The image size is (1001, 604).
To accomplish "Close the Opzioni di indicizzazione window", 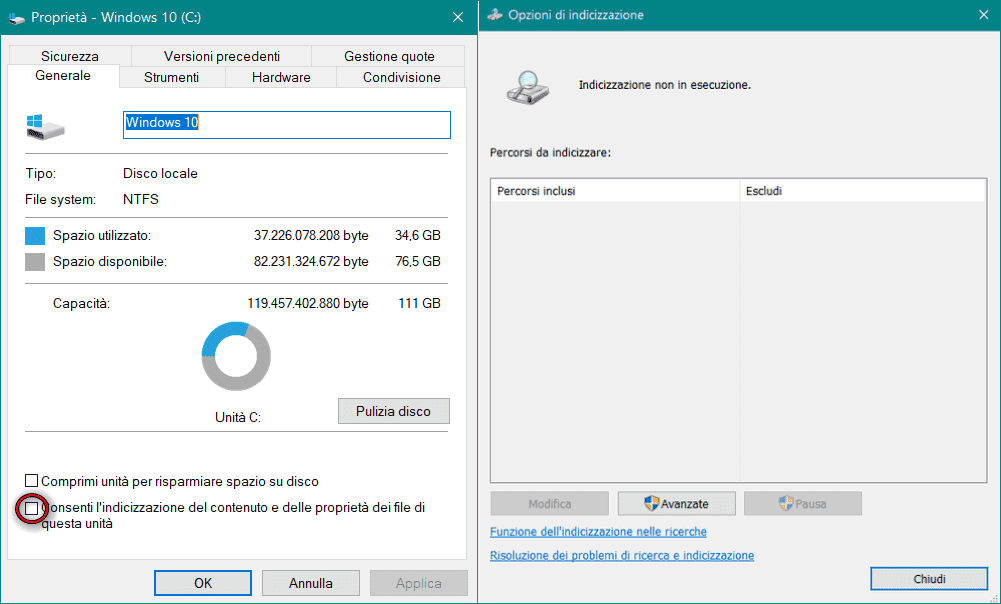I will pyautogui.click(x=984, y=15).
